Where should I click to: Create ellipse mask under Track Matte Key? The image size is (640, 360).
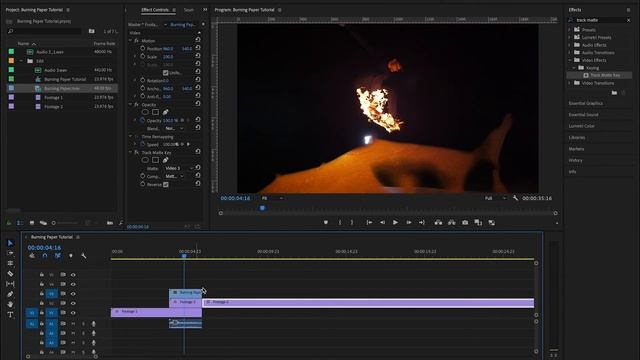pyautogui.click(x=145, y=160)
